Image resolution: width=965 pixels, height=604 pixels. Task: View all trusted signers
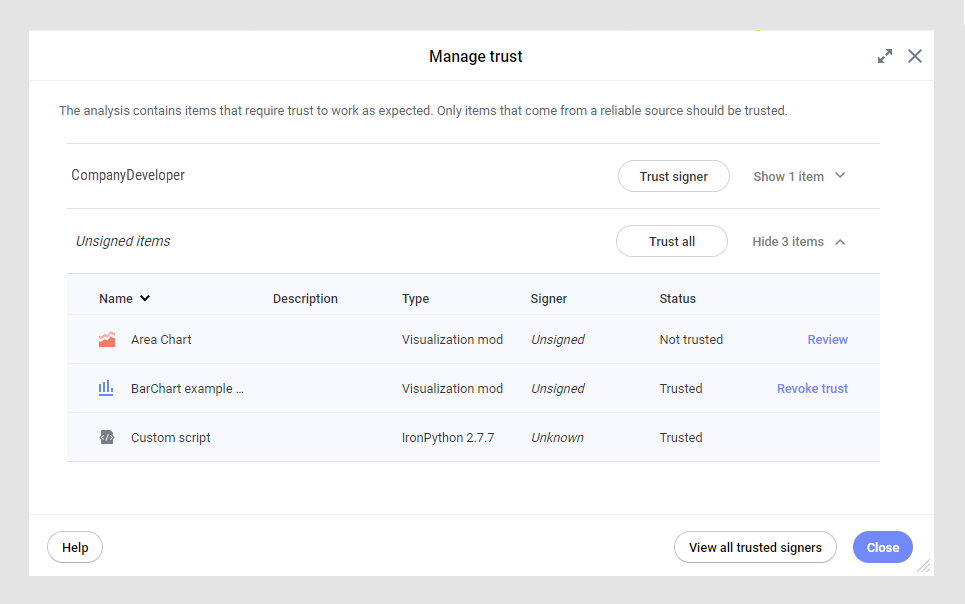(755, 548)
